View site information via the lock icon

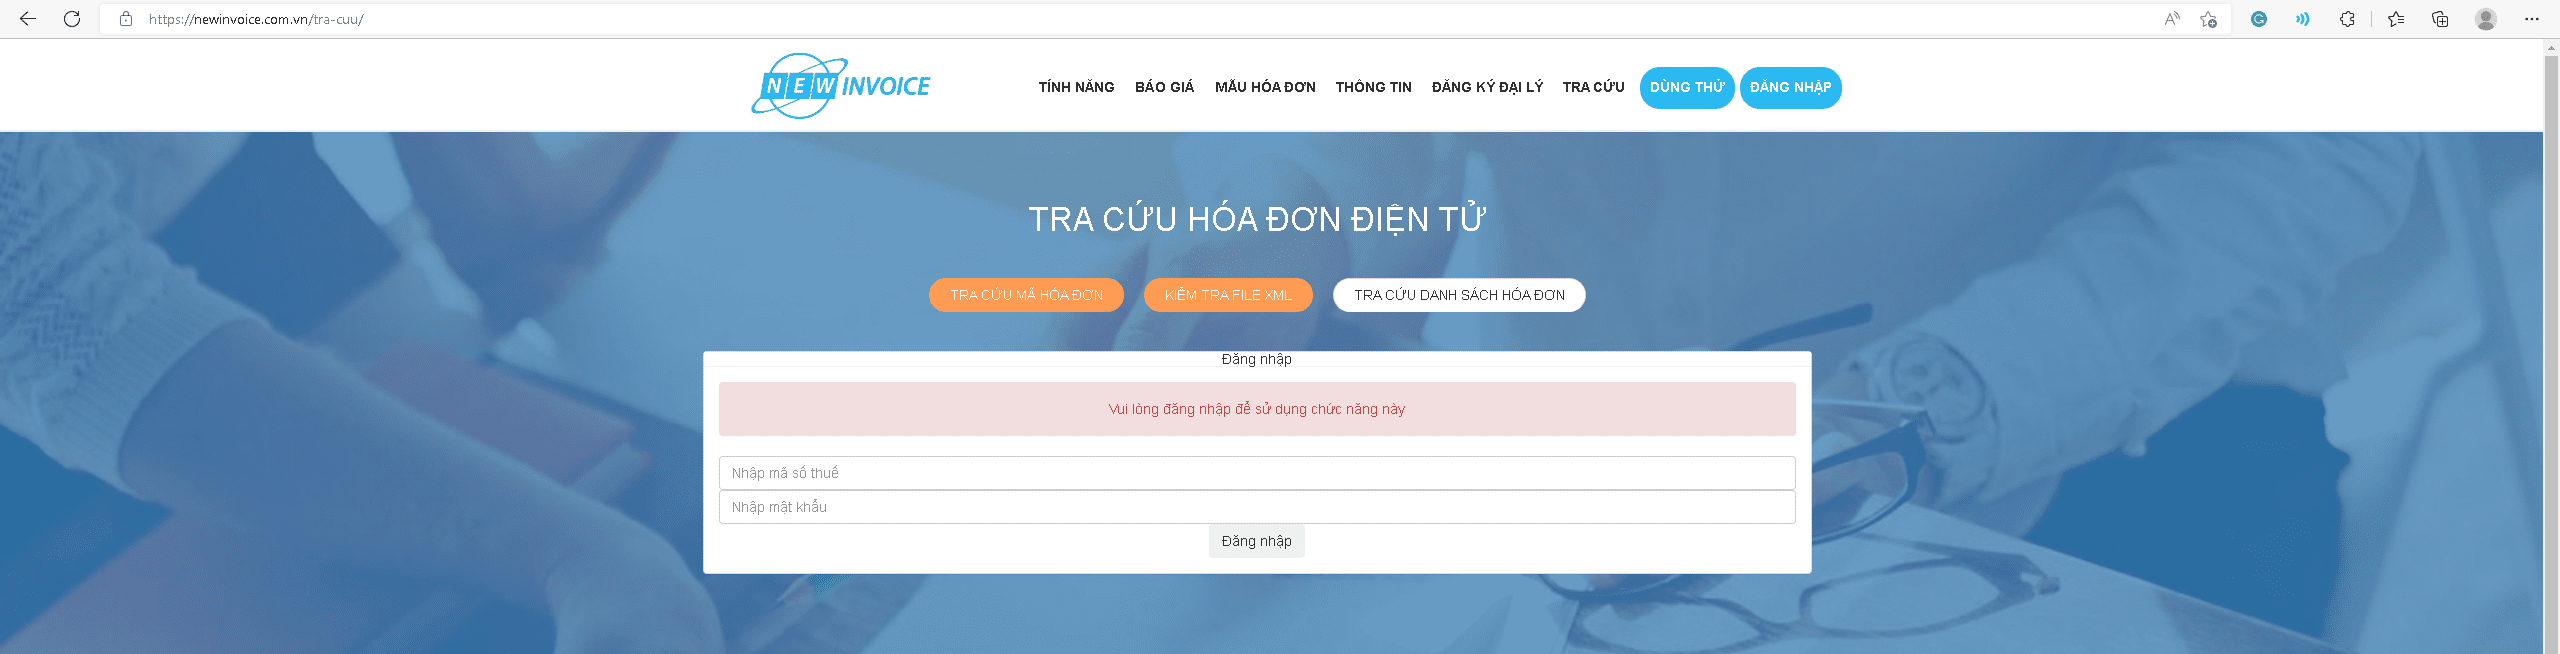pos(126,19)
